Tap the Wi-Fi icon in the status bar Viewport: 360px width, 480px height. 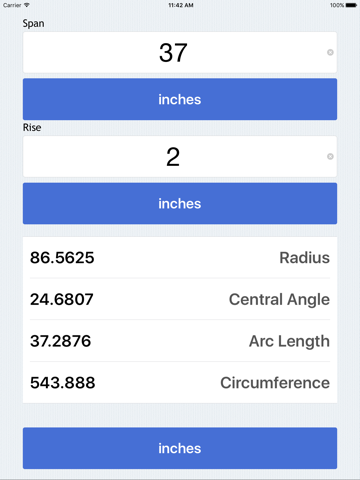tap(27, 5)
